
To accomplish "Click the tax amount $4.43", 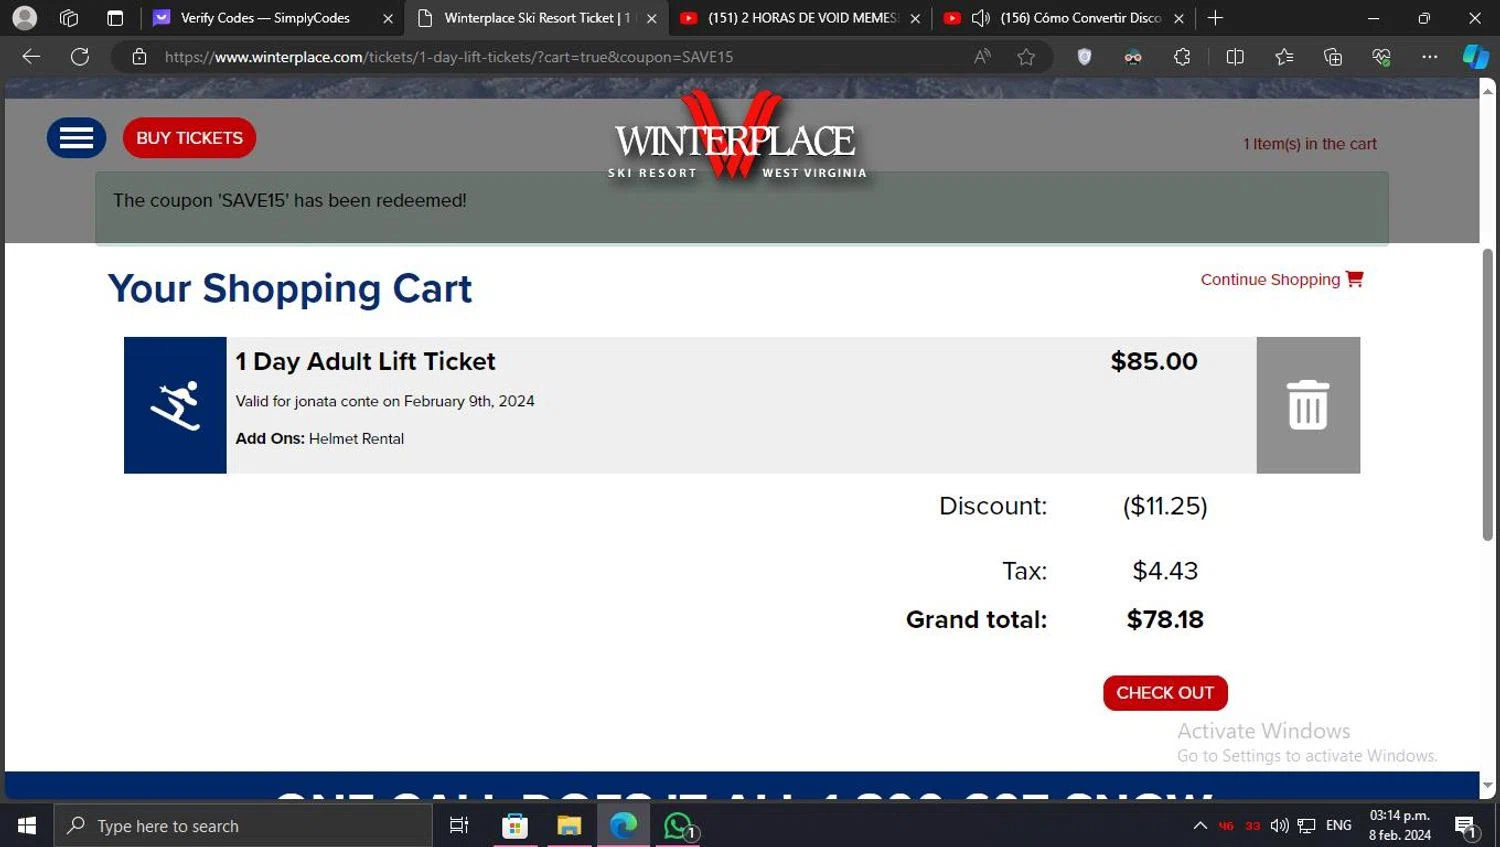I will pos(1165,571).
